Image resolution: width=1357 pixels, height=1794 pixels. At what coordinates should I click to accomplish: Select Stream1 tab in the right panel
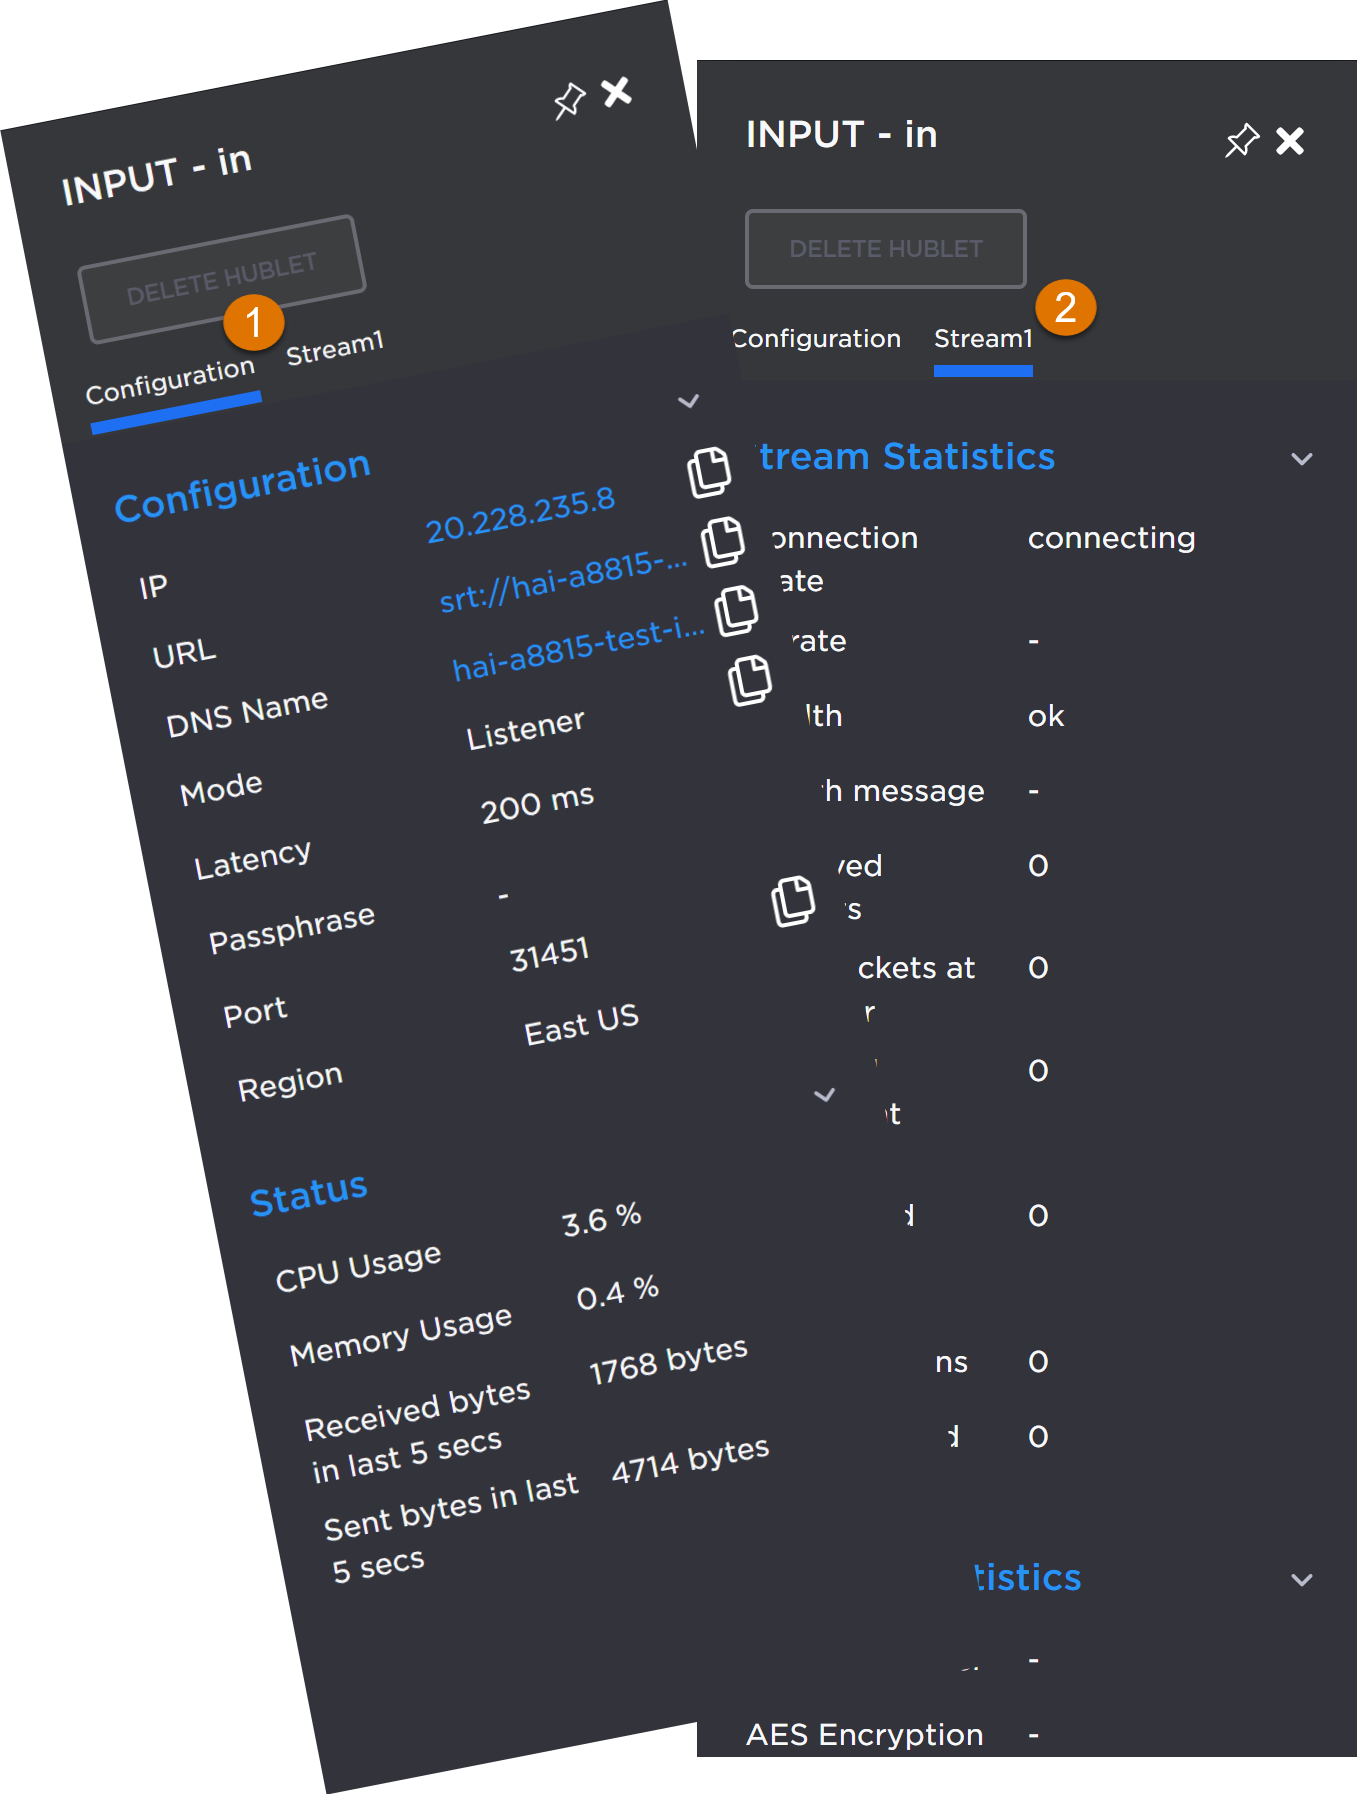[x=982, y=339]
